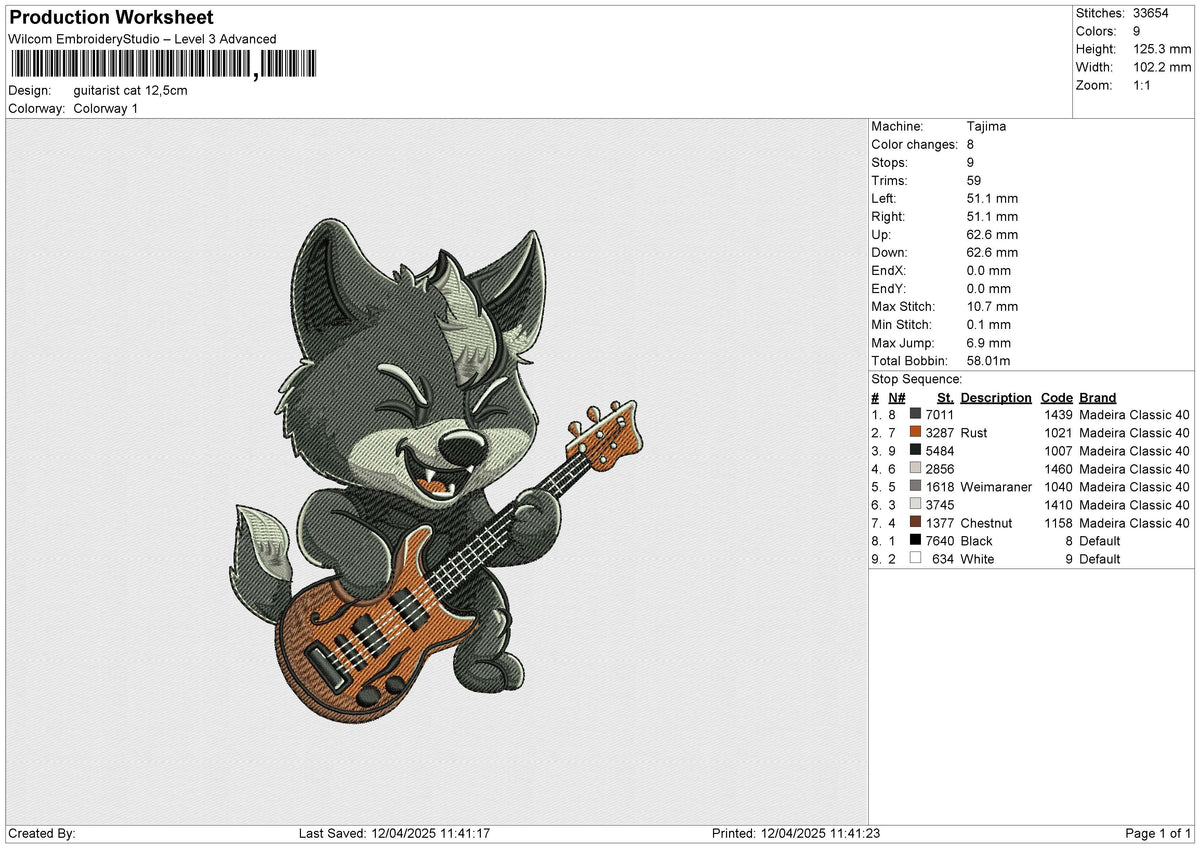Click the Production Worksheet title
The width and height of the screenshot is (1200, 848).
[110, 18]
